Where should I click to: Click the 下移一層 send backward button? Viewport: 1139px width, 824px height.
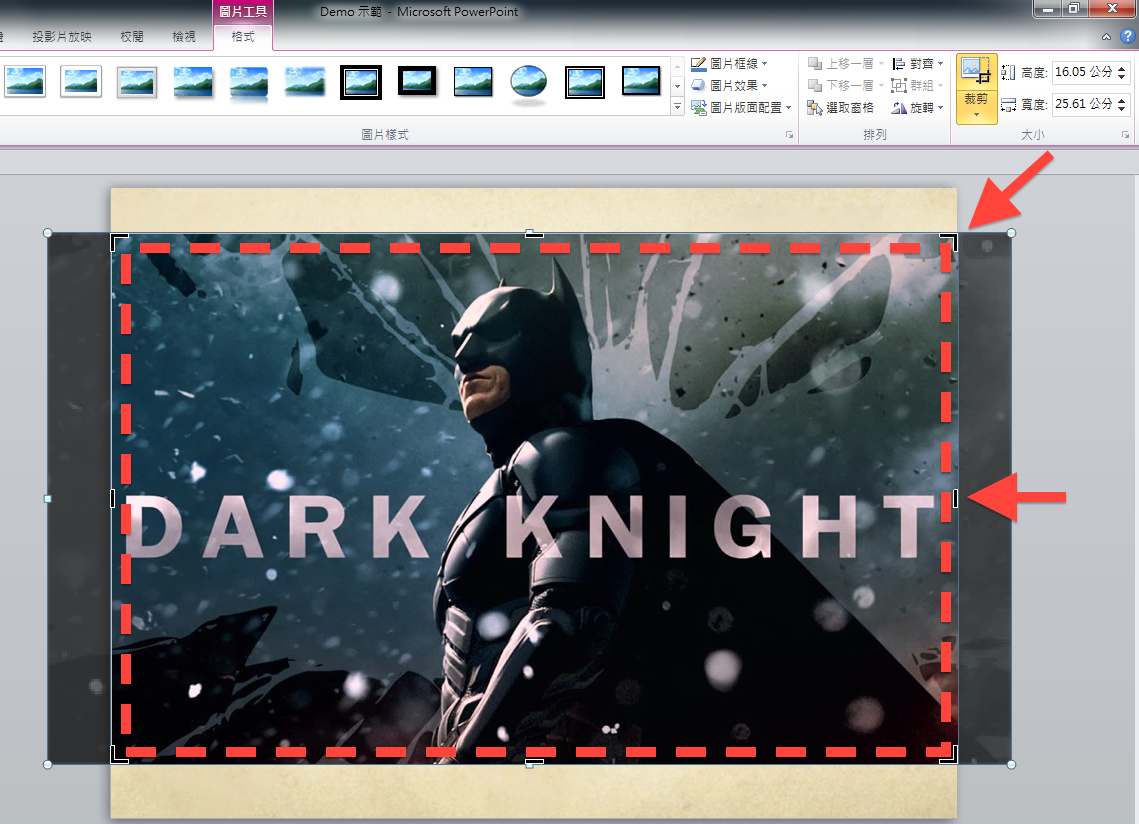point(846,86)
